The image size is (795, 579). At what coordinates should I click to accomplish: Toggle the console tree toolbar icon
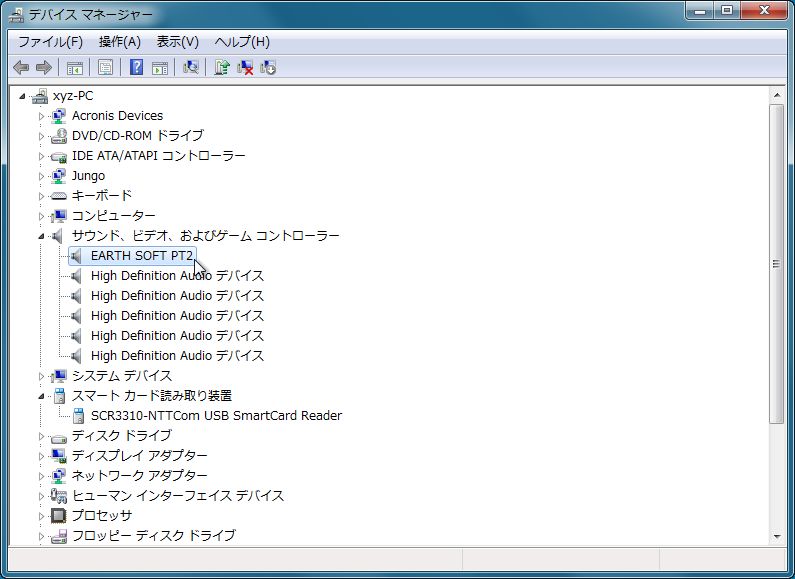pyautogui.click(x=75, y=67)
